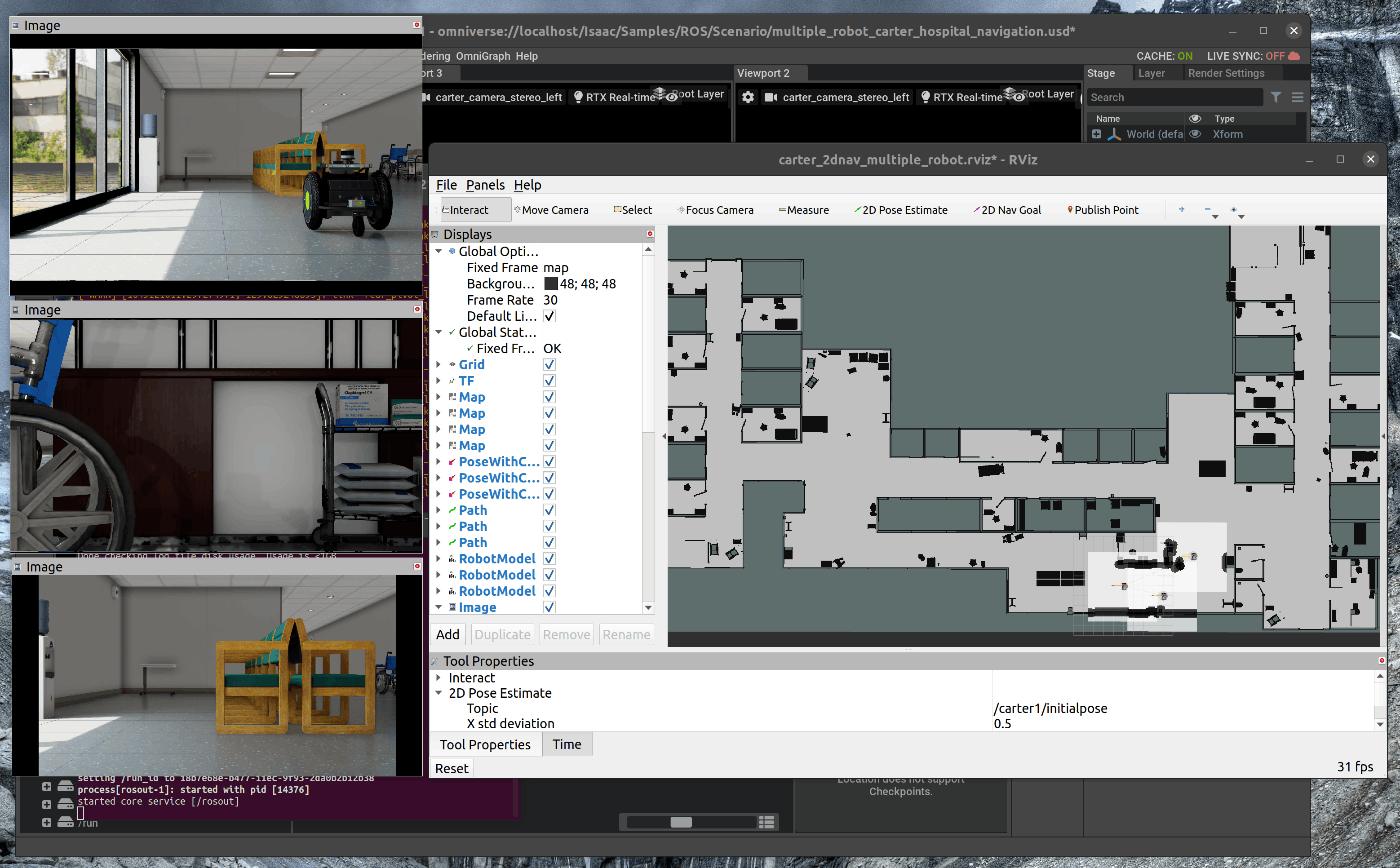Click Viewport 2 camera carter_camera_stereo_left
This screenshot has width=1400, height=868.
[x=837, y=97]
